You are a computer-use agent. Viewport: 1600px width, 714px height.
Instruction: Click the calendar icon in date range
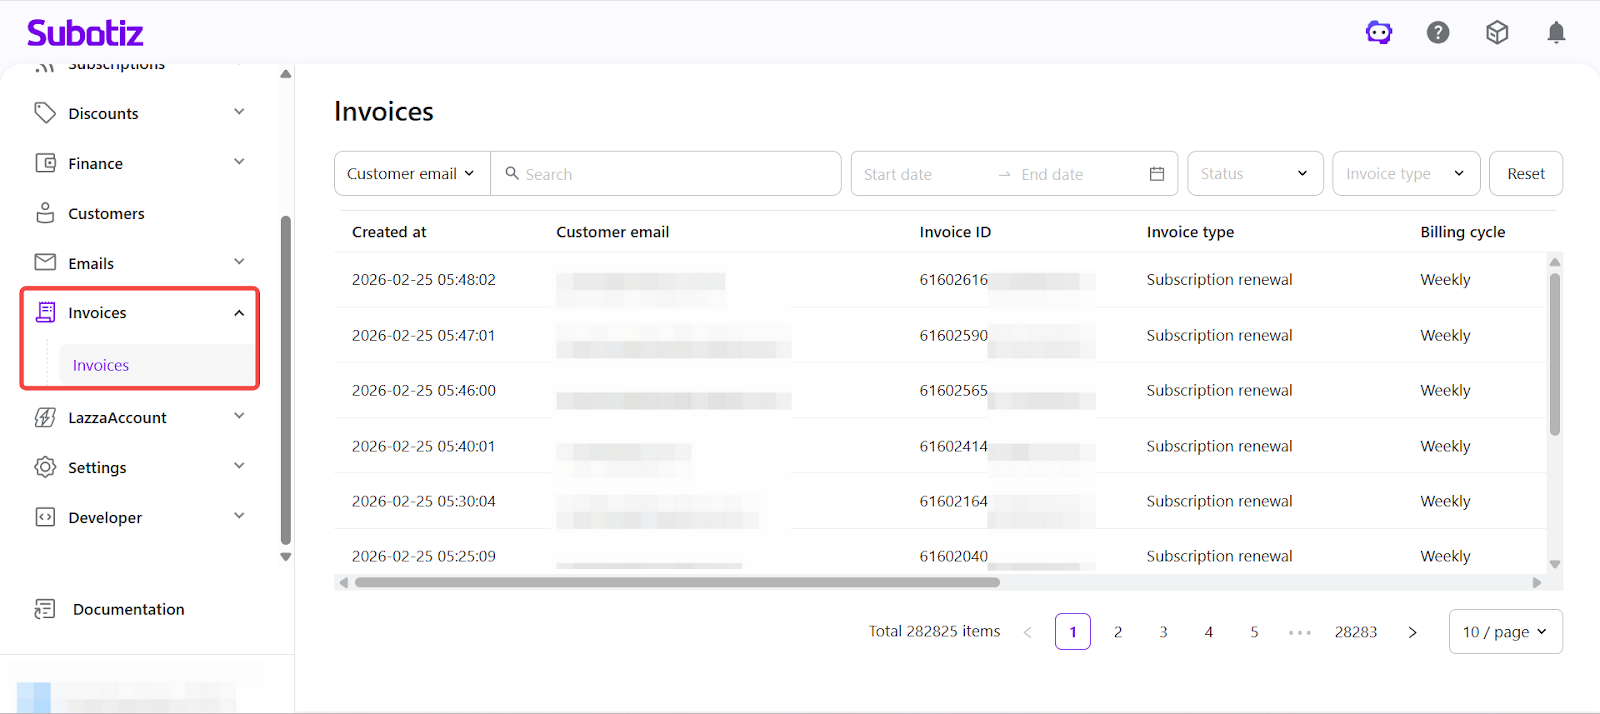1157,174
